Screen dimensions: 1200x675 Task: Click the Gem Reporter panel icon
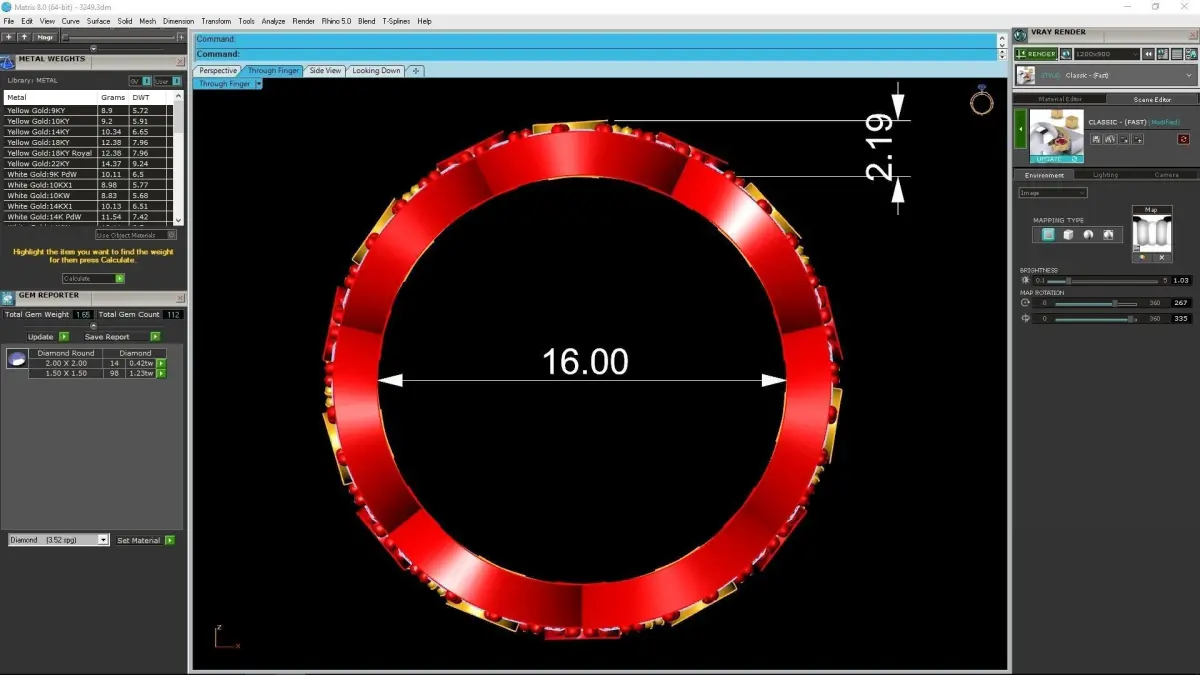(x=8, y=297)
